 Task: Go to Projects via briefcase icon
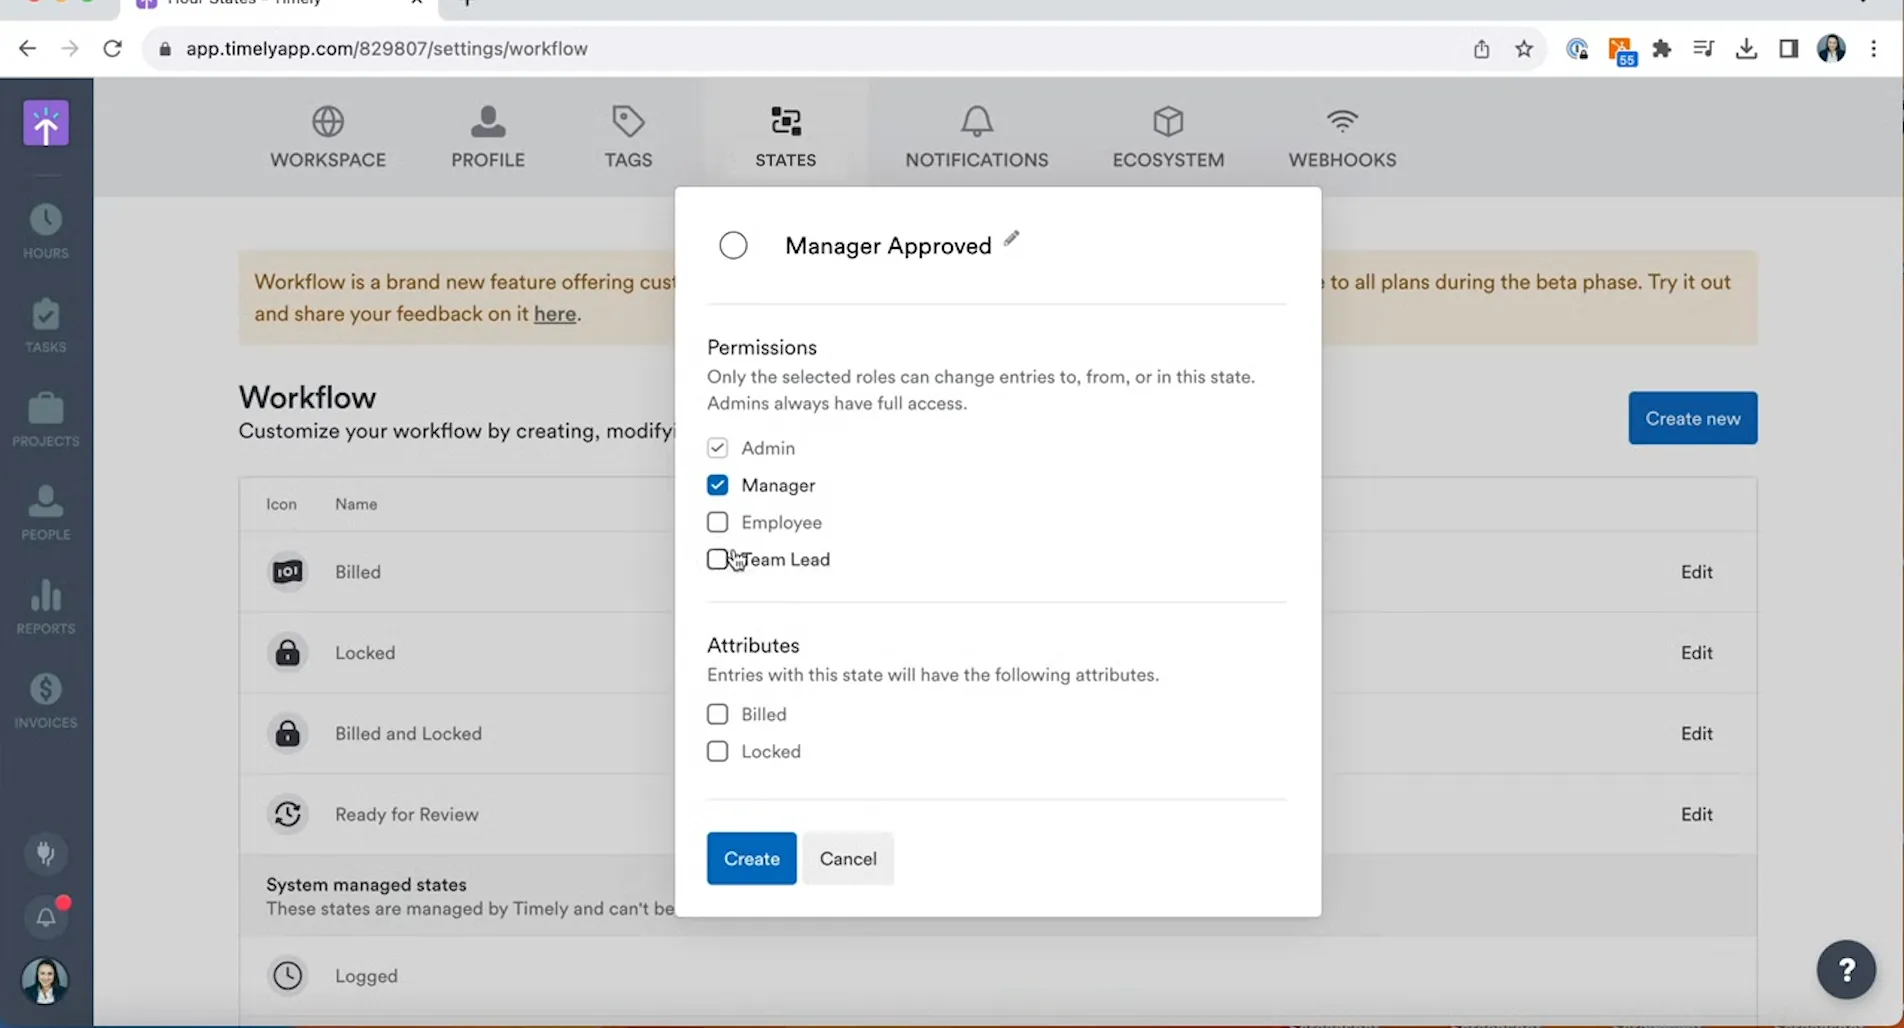point(45,419)
